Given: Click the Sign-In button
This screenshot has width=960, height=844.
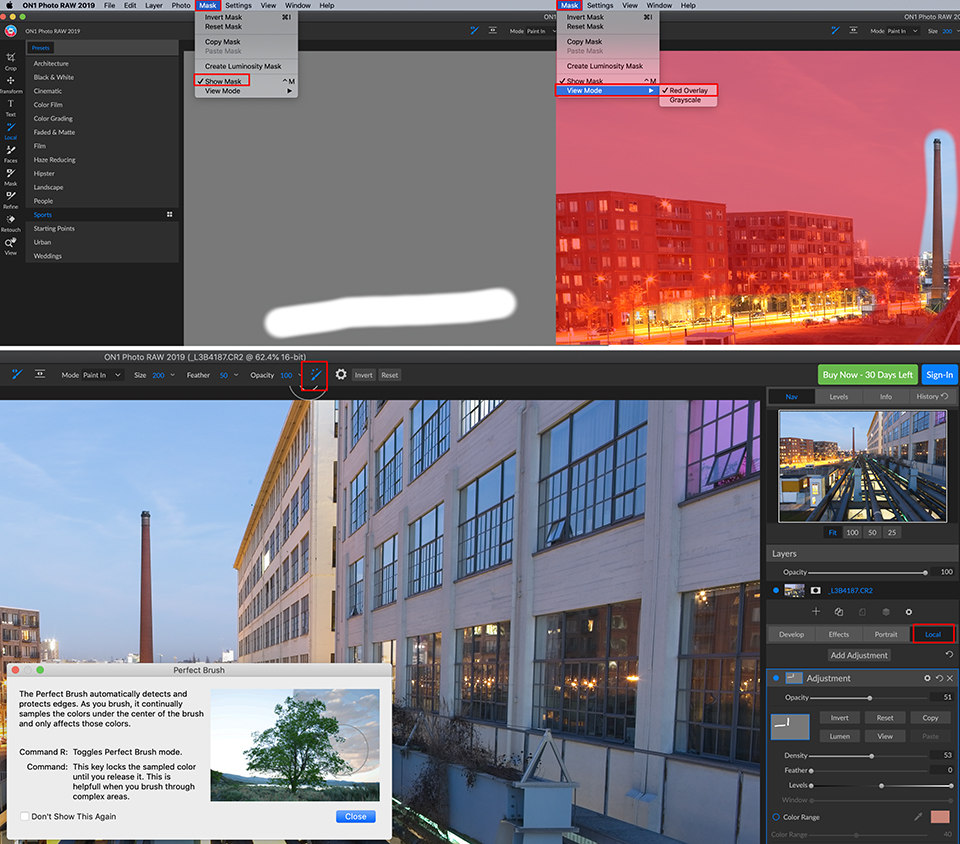Looking at the screenshot, I should tap(939, 375).
